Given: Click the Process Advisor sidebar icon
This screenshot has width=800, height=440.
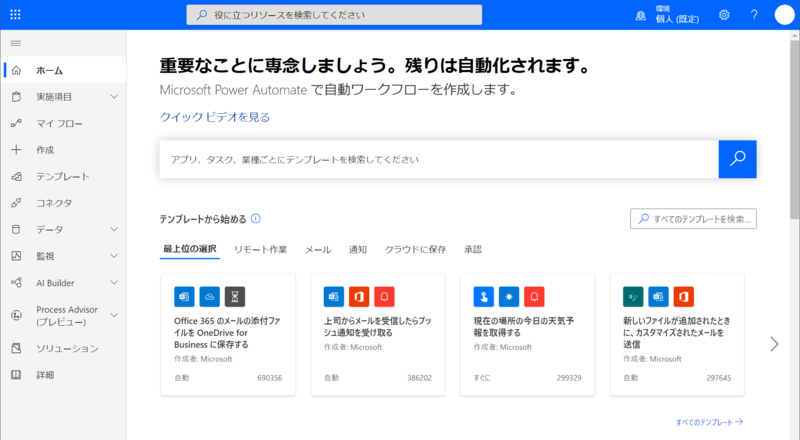Looking at the screenshot, I should coord(16,315).
